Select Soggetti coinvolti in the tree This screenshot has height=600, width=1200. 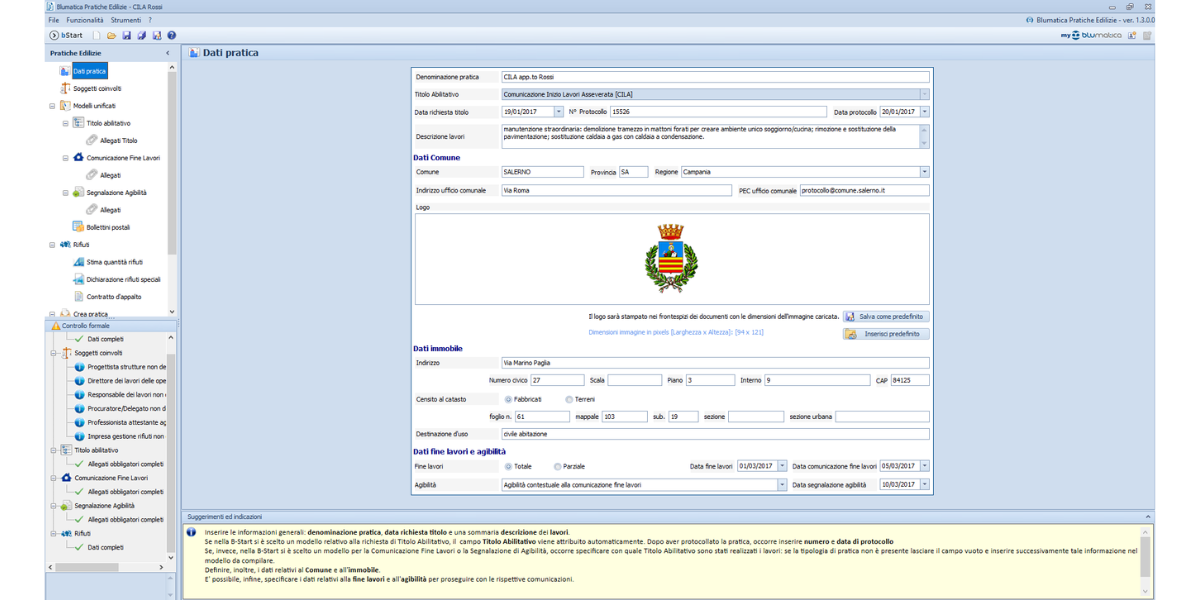[96, 88]
